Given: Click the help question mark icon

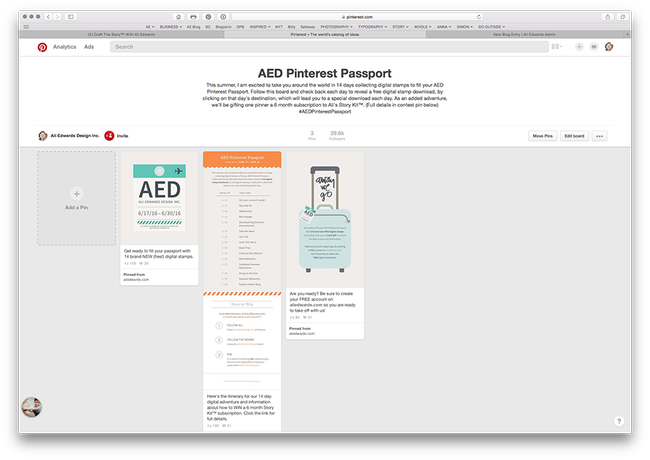Looking at the screenshot, I should pos(619,421).
